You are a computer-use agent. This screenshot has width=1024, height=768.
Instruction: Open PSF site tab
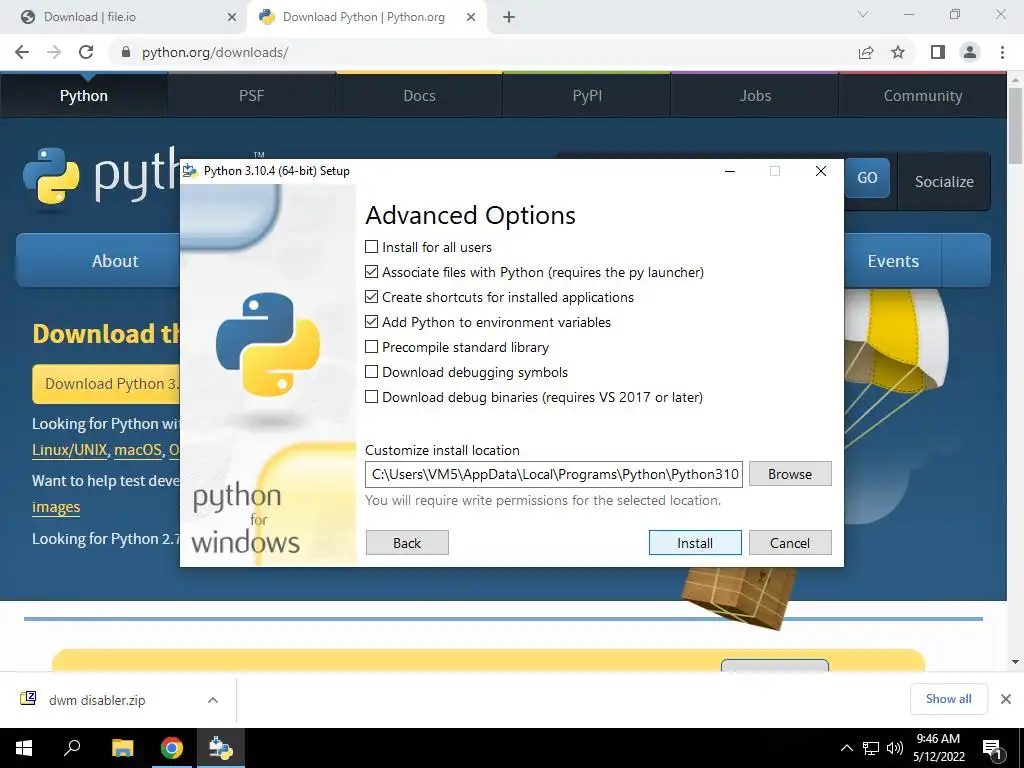pos(251,95)
